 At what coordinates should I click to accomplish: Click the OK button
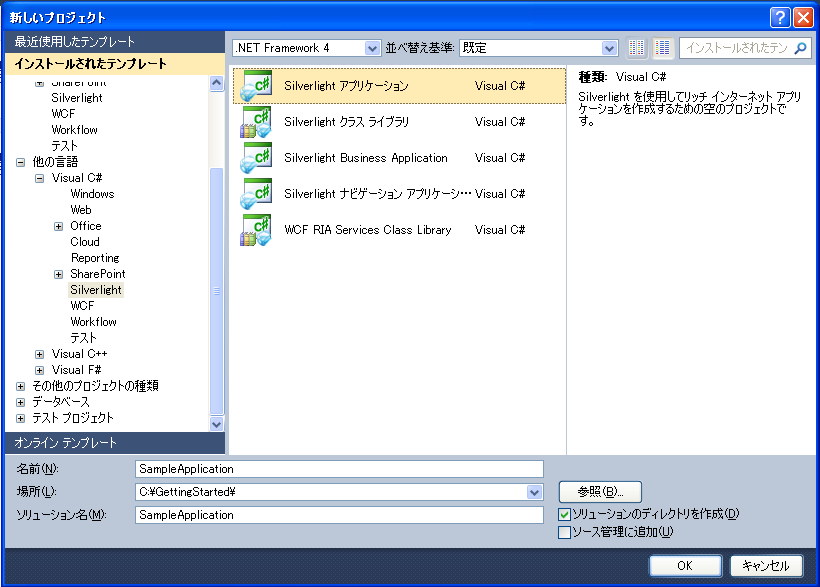tap(685, 566)
